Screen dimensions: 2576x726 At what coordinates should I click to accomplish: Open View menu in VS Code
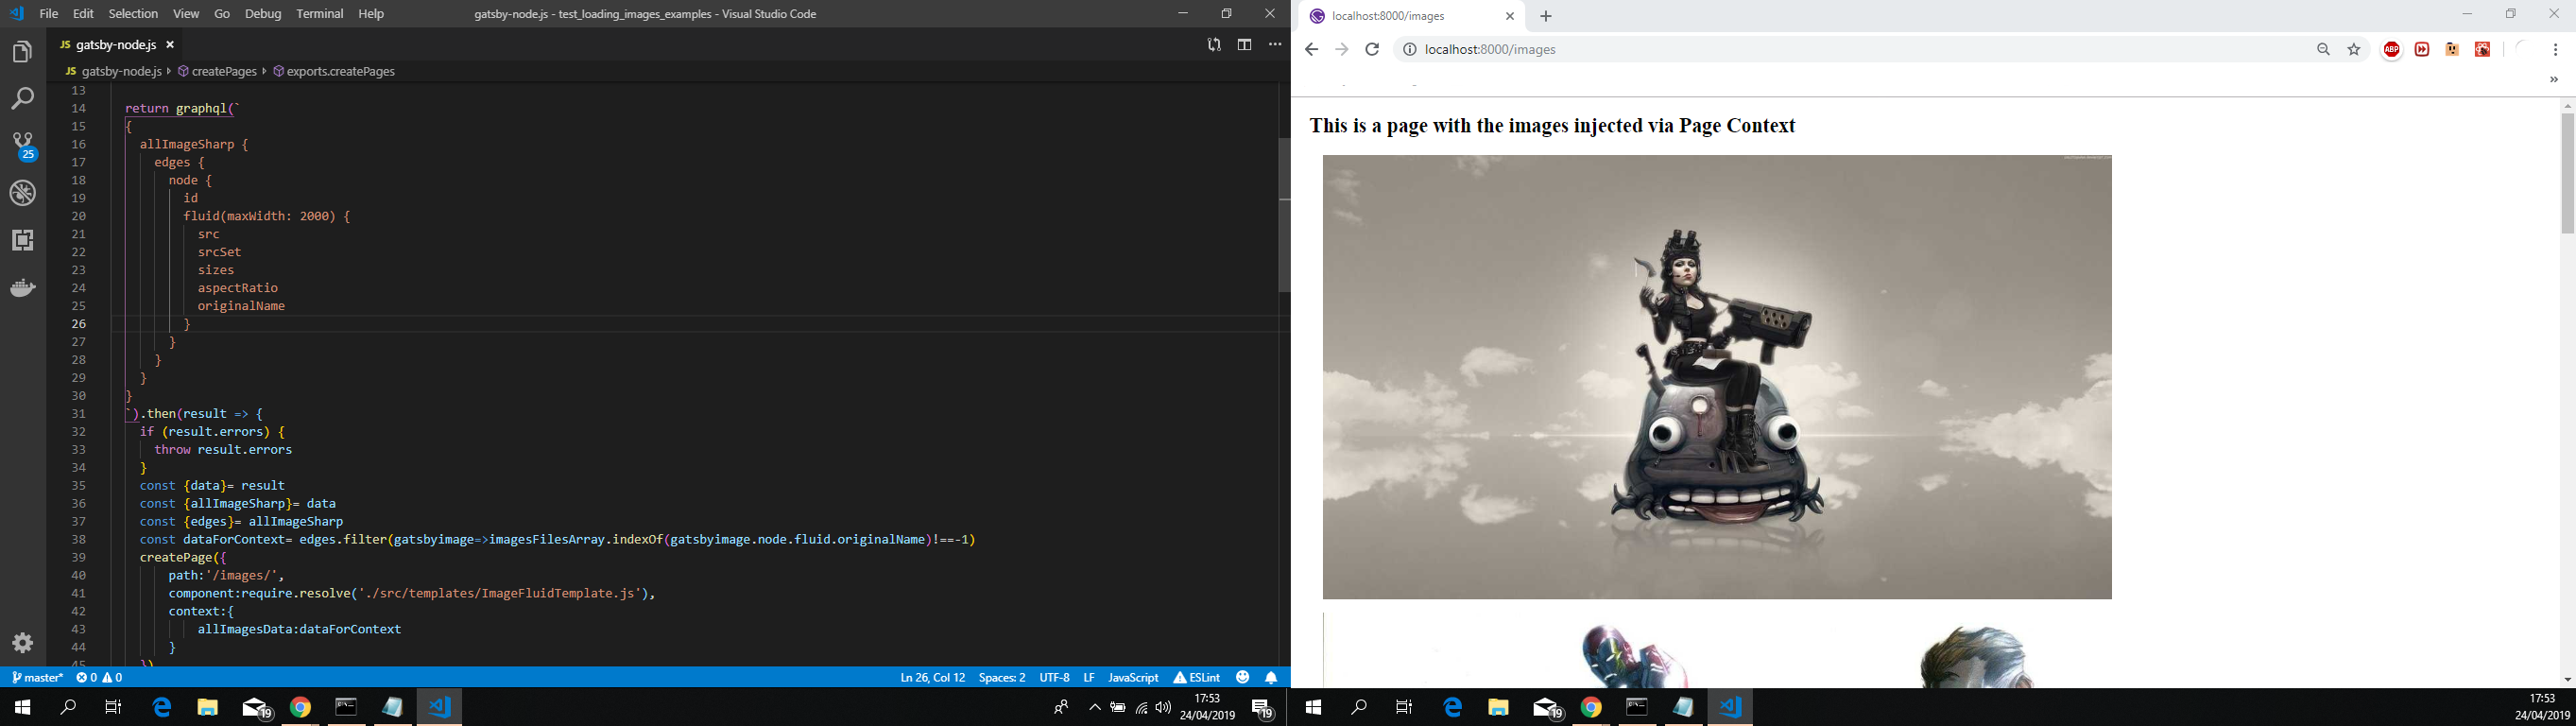click(x=186, y=14)
